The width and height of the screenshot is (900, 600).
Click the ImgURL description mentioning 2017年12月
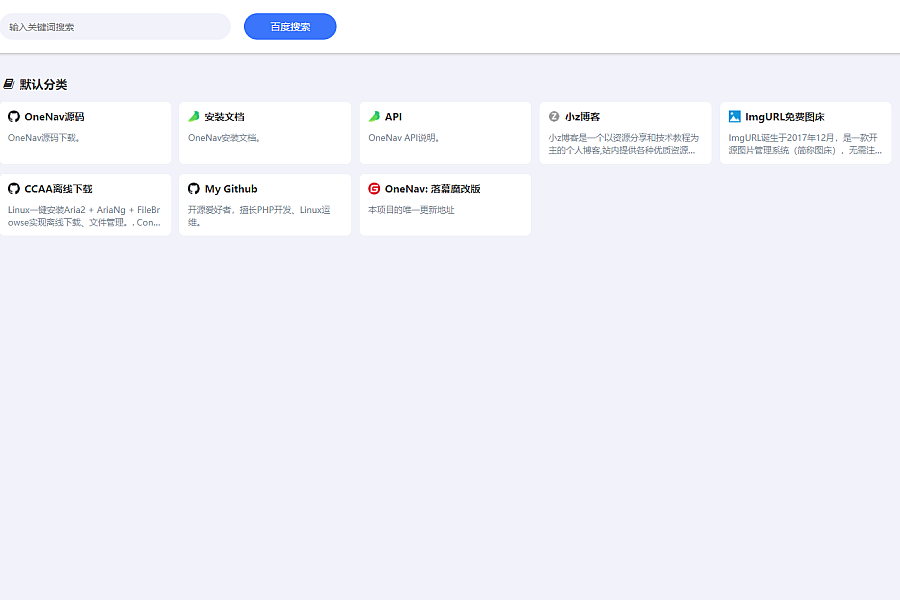[x=805, y=144]
